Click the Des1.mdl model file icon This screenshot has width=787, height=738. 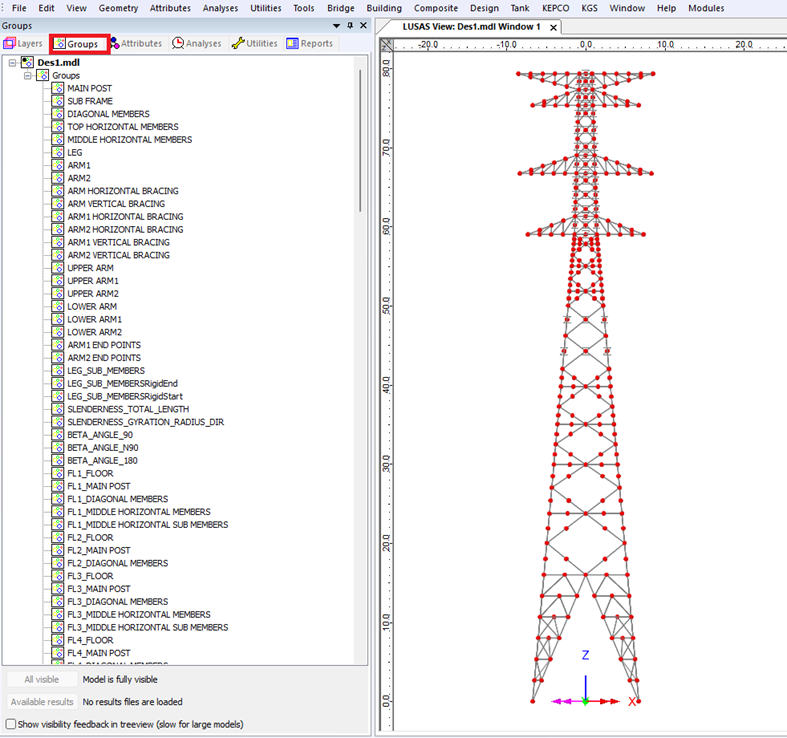point(27,62)
